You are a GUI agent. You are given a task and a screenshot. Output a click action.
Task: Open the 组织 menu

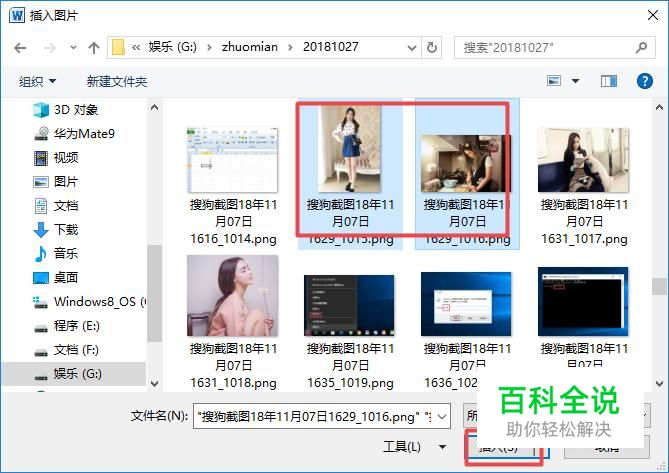point(37,81)
